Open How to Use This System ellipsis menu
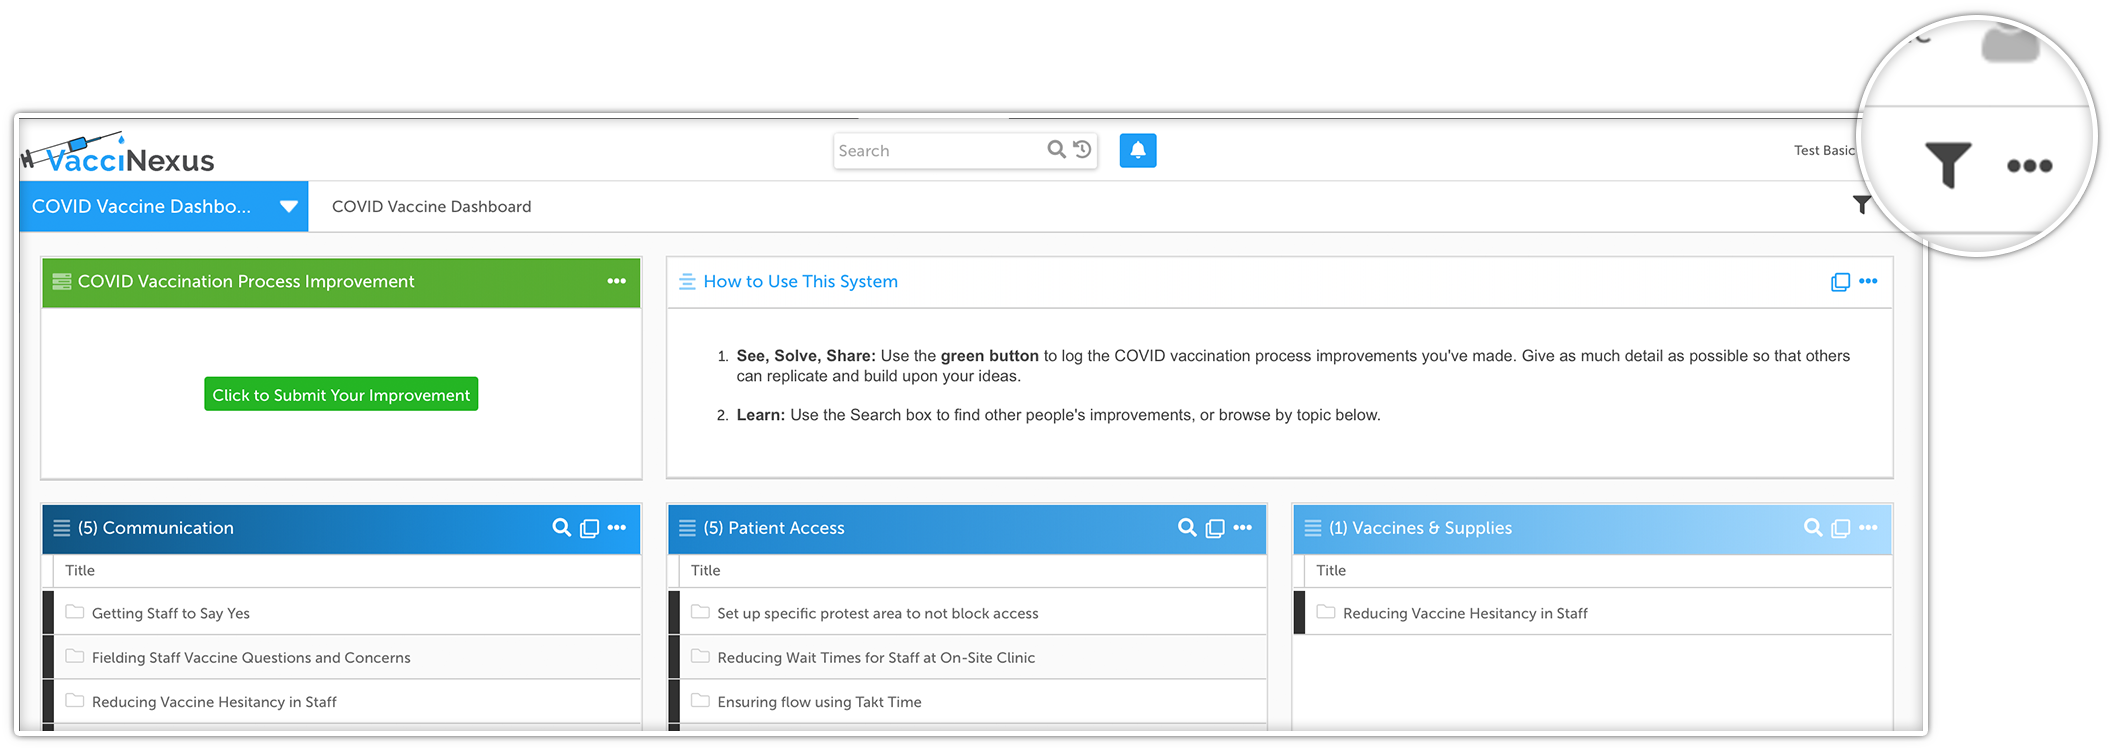This screenshot has height=752, width=2114. [1868, 282]
